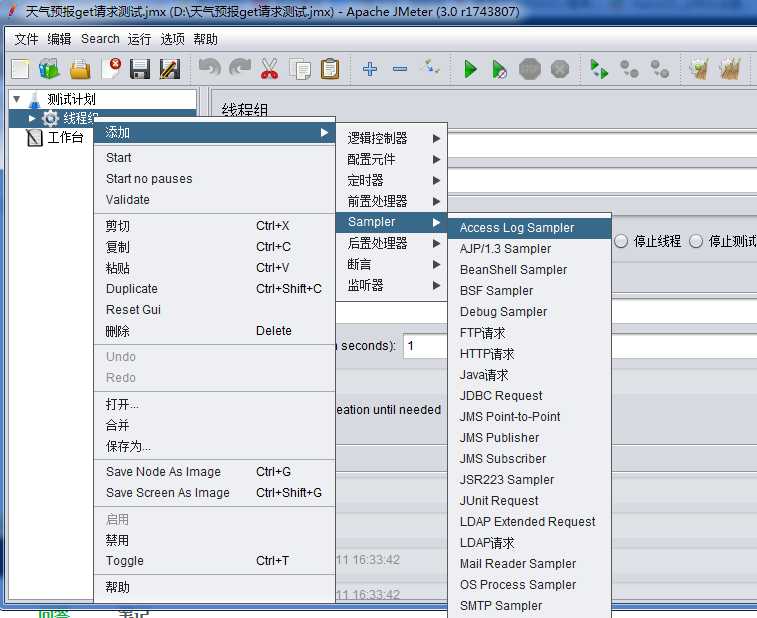Click the Open file folder icon
Viewport: 757px width, 618px height.
click(x=80, y=69)
